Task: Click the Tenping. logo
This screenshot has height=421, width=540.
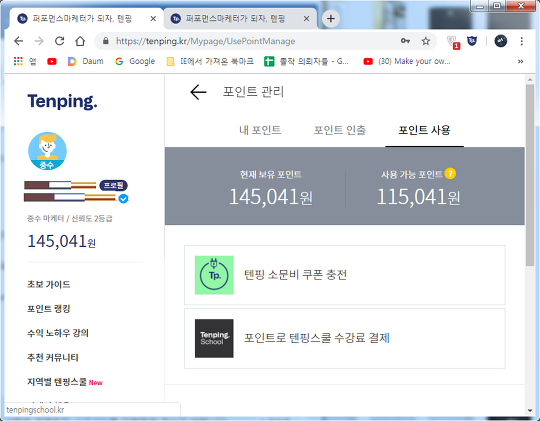Action: pyautogui.click(x=62, y=101)
